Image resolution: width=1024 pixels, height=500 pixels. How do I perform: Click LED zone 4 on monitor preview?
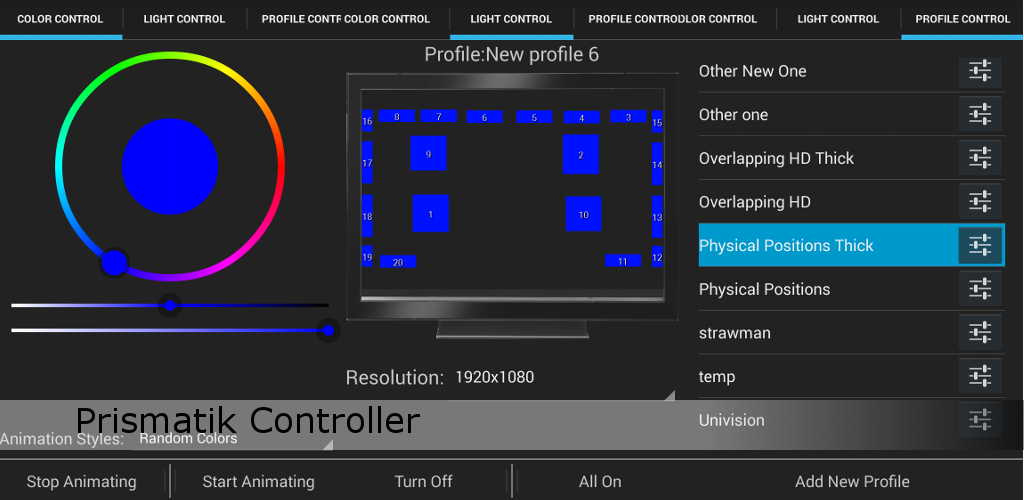581,117
